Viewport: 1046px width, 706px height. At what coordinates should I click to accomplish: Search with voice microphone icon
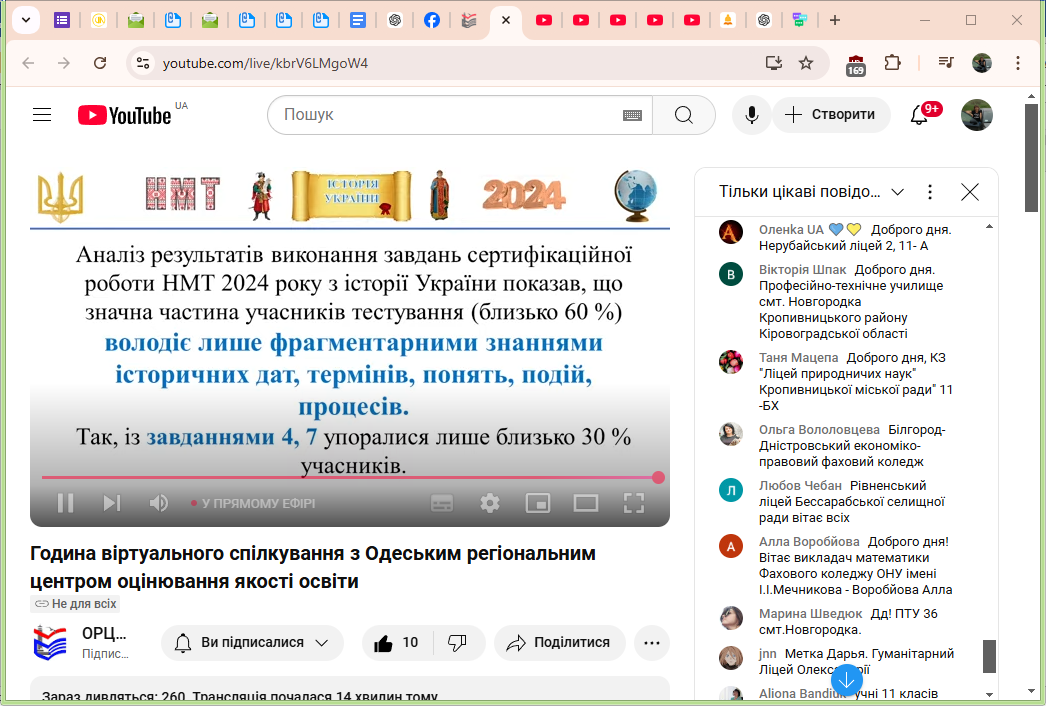pyautogui.click(x=751, y=115)
